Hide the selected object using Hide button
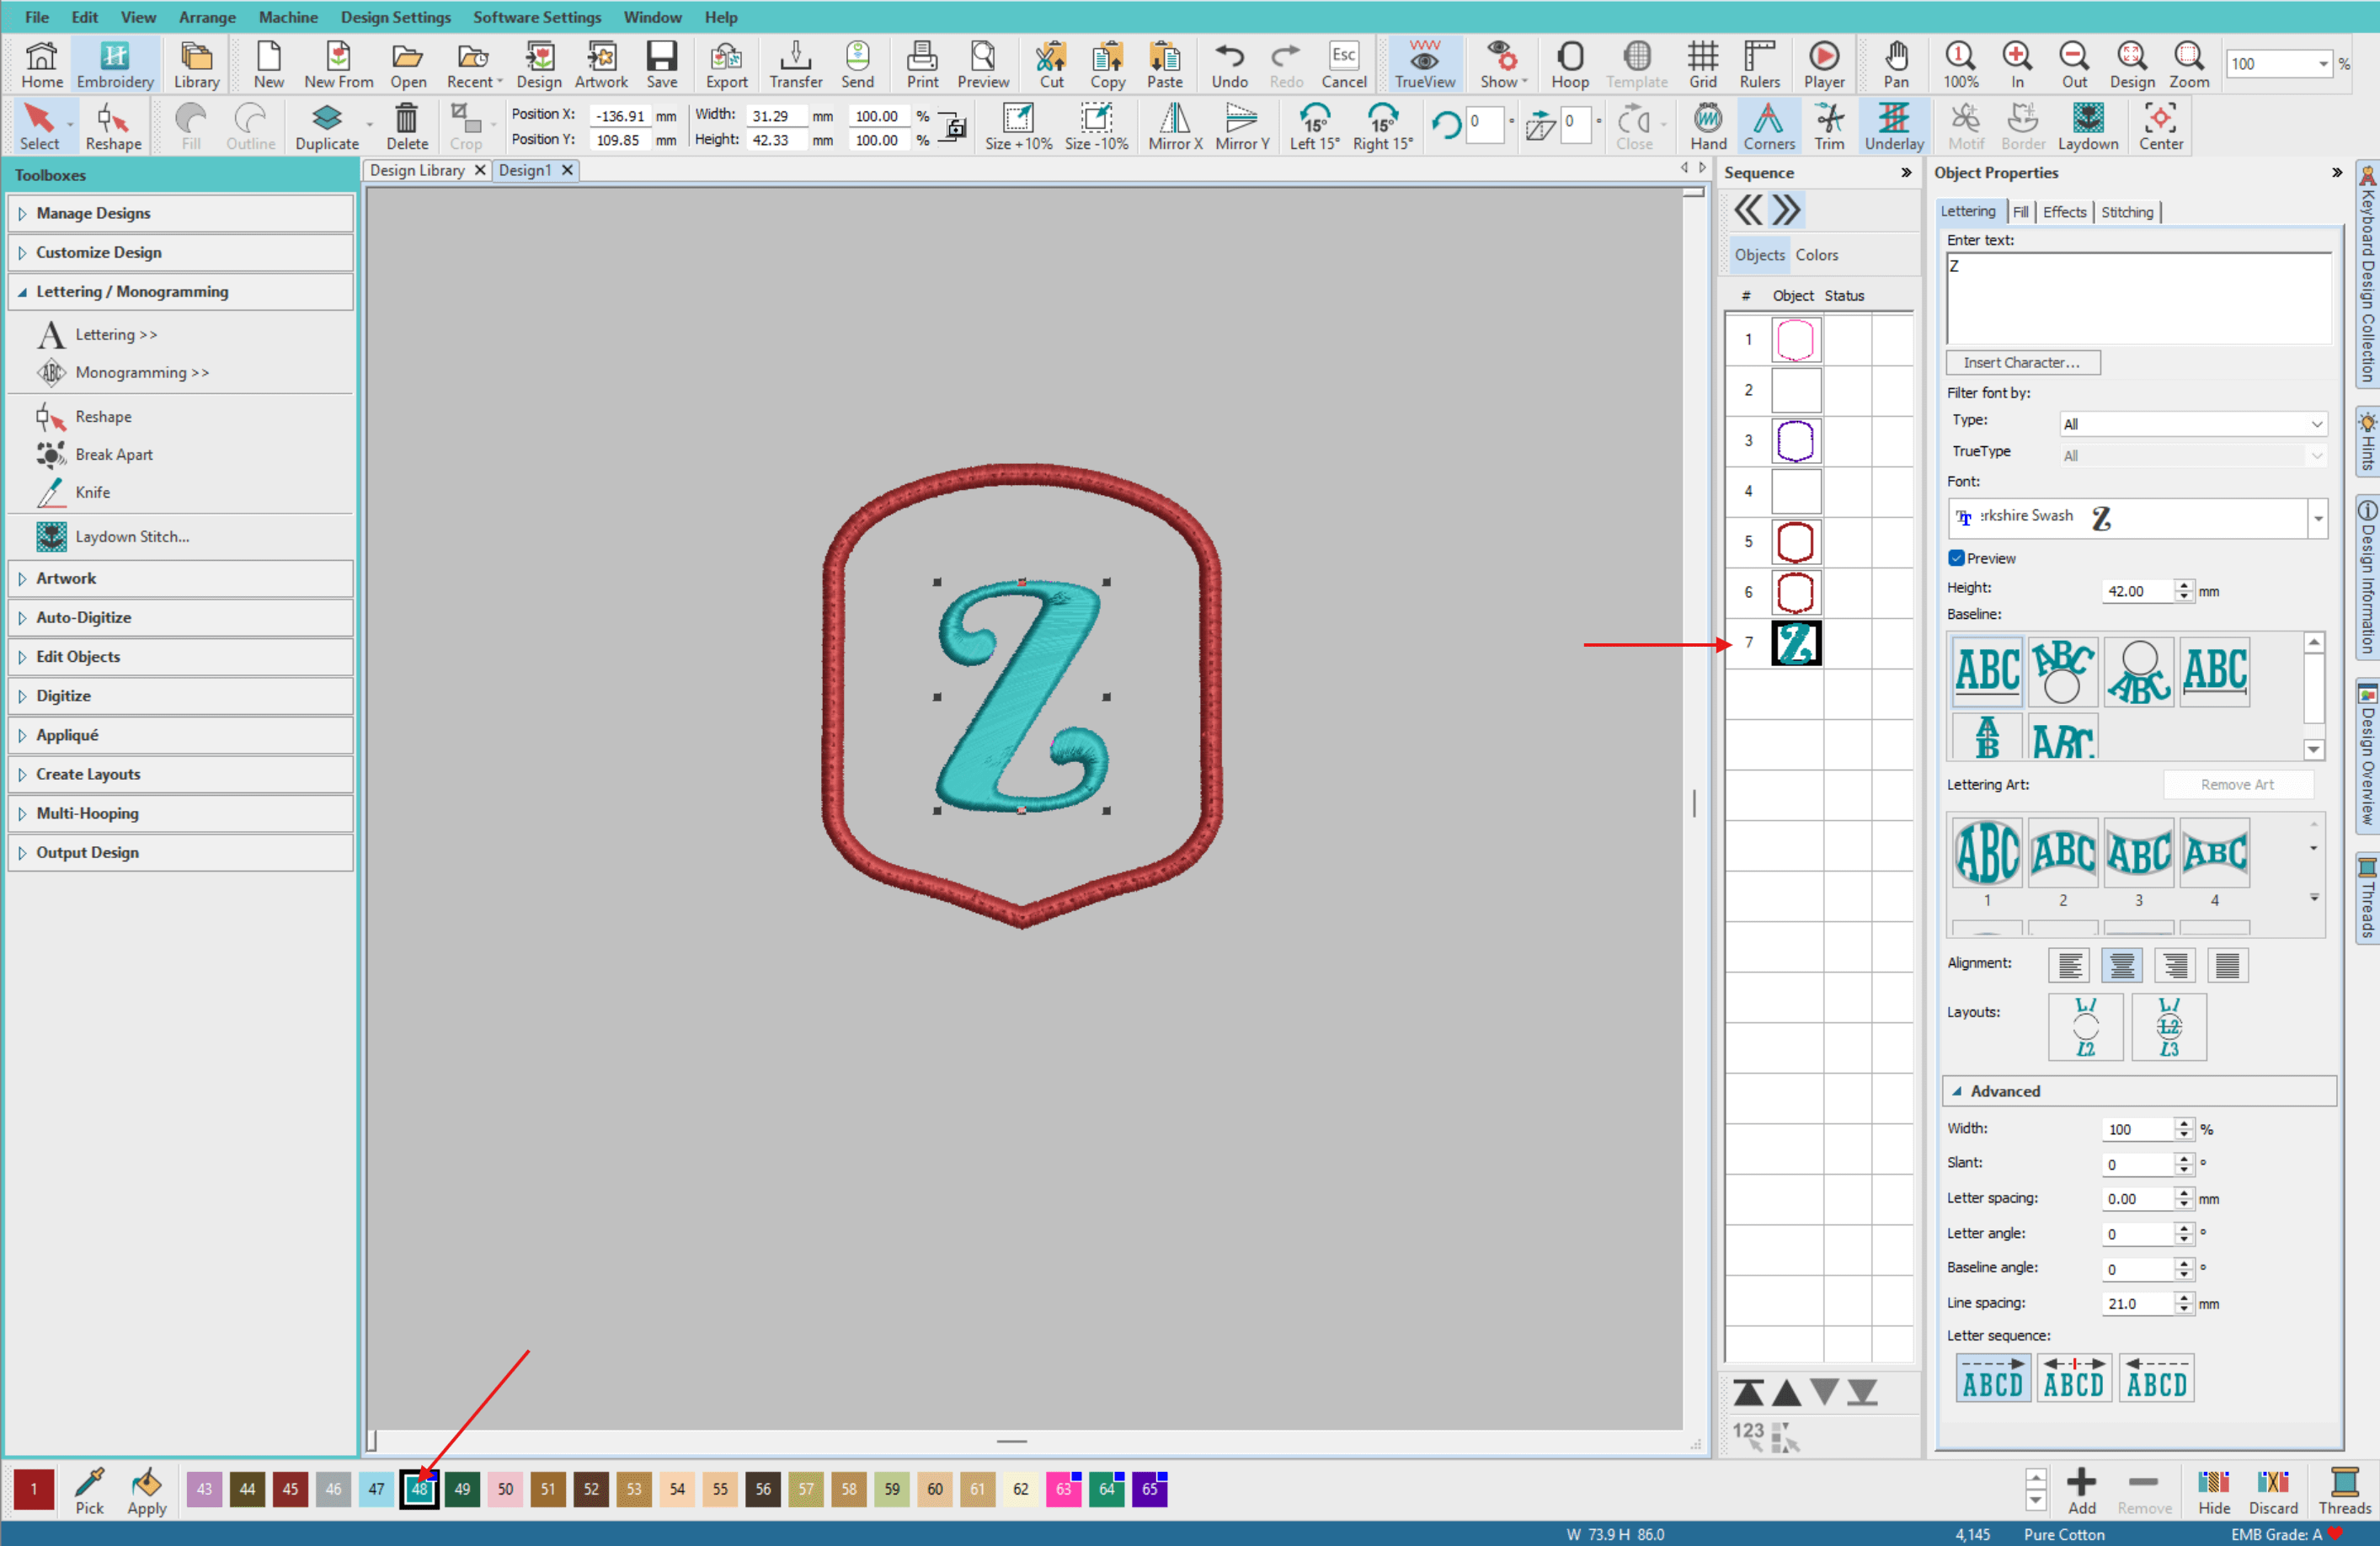 coord(2214,1491)
